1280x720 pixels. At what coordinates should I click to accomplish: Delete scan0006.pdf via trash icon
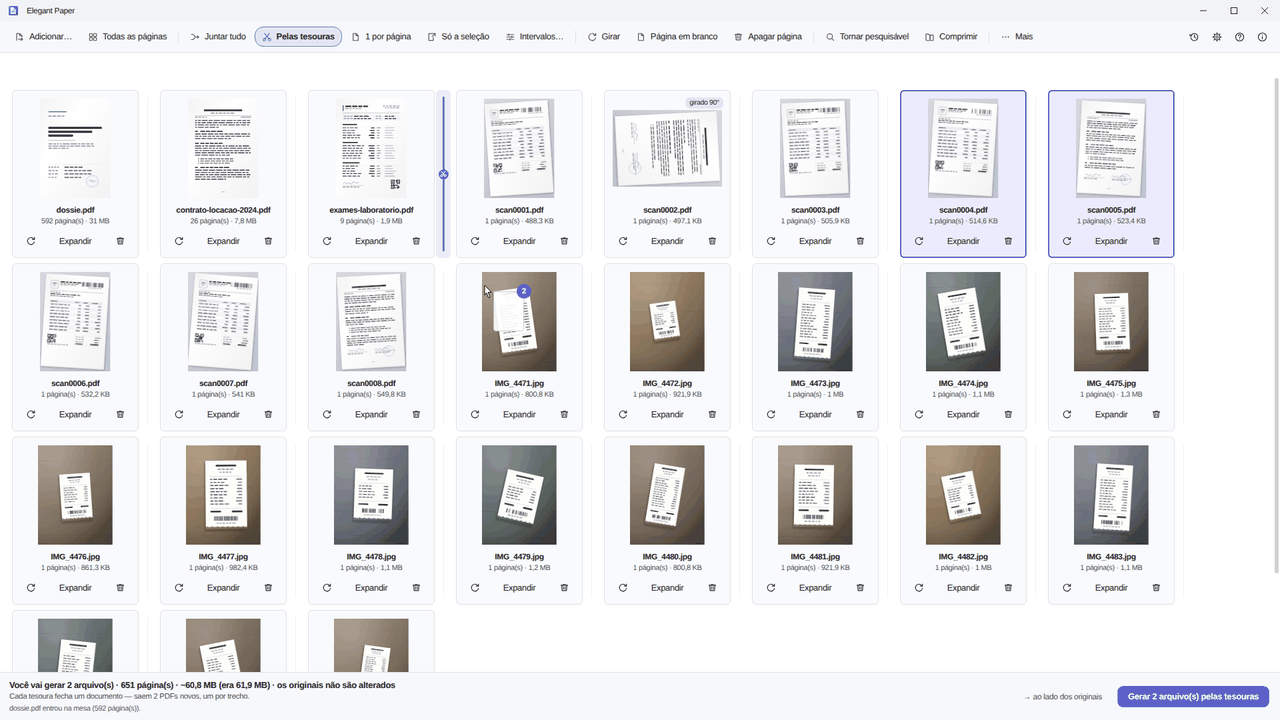click(120, 414)
